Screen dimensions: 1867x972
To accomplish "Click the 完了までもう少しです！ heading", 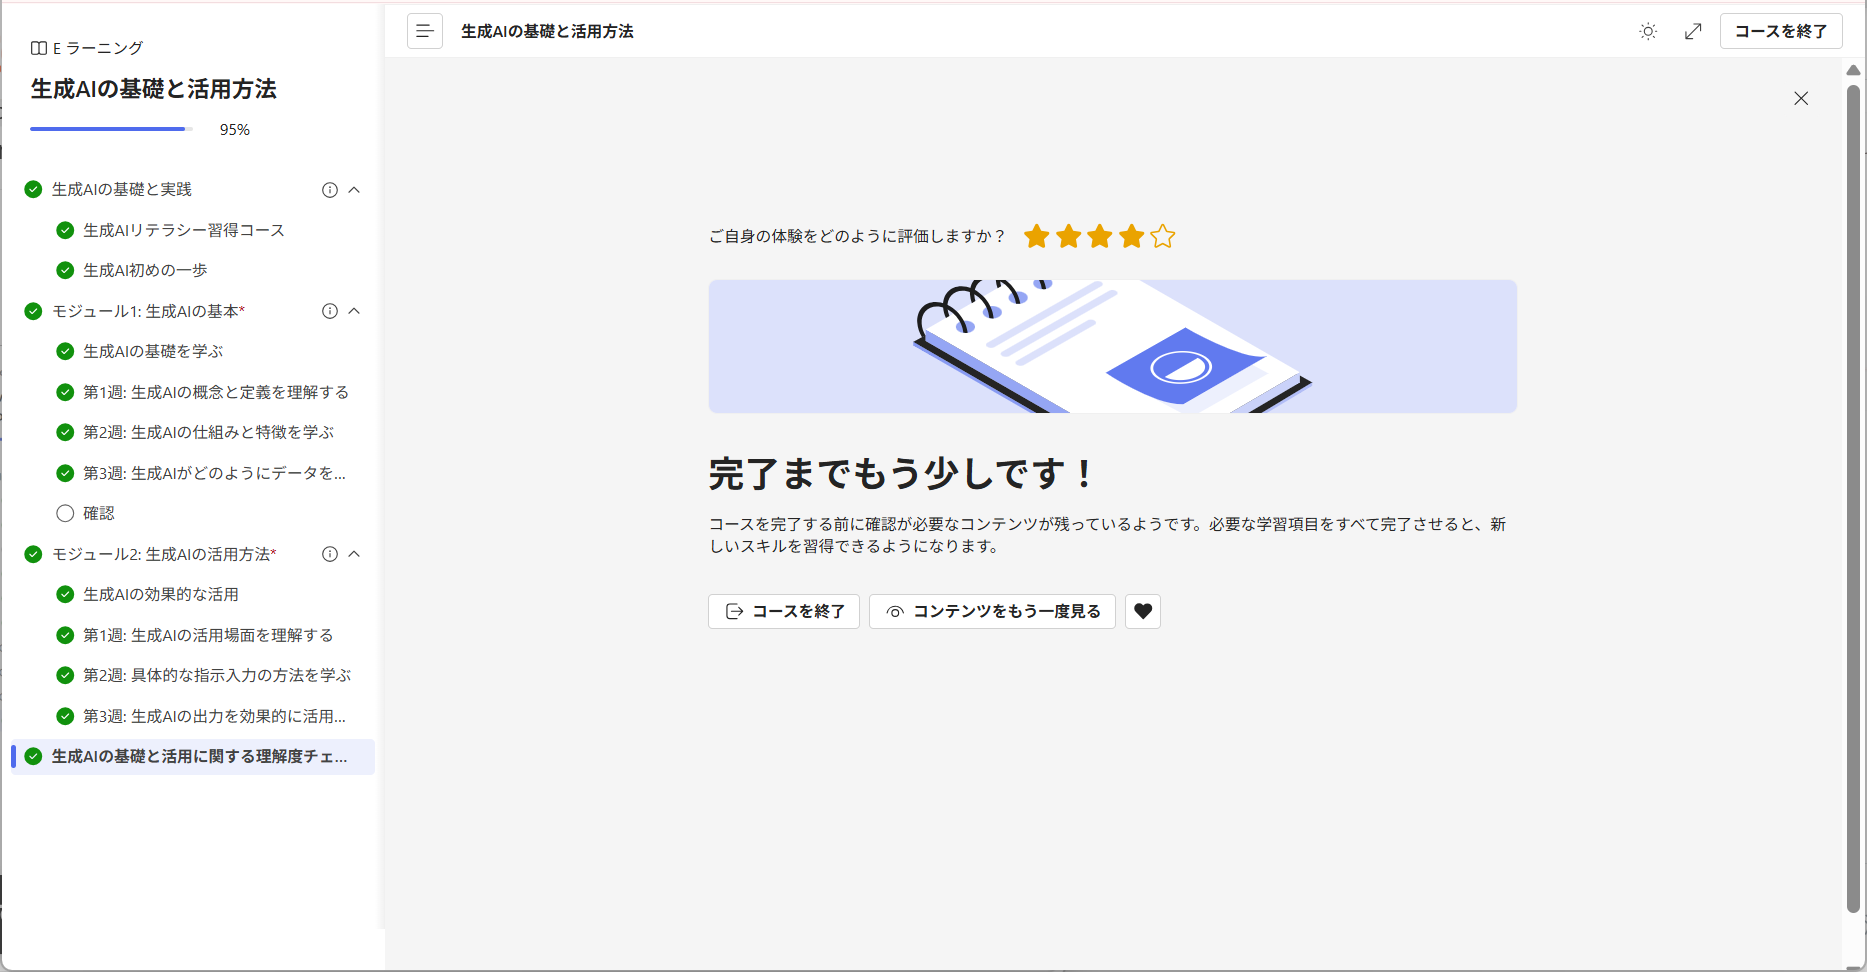I will [903, 473].
